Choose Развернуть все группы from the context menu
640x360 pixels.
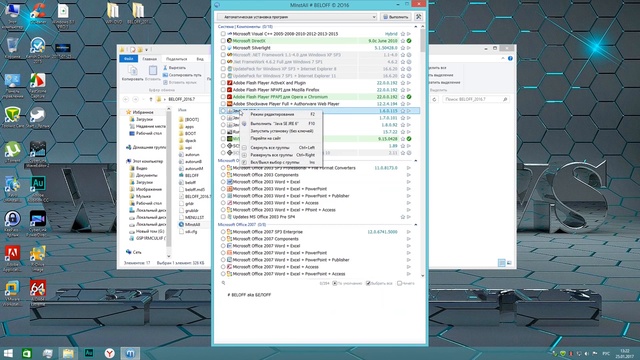pos(281,155)
